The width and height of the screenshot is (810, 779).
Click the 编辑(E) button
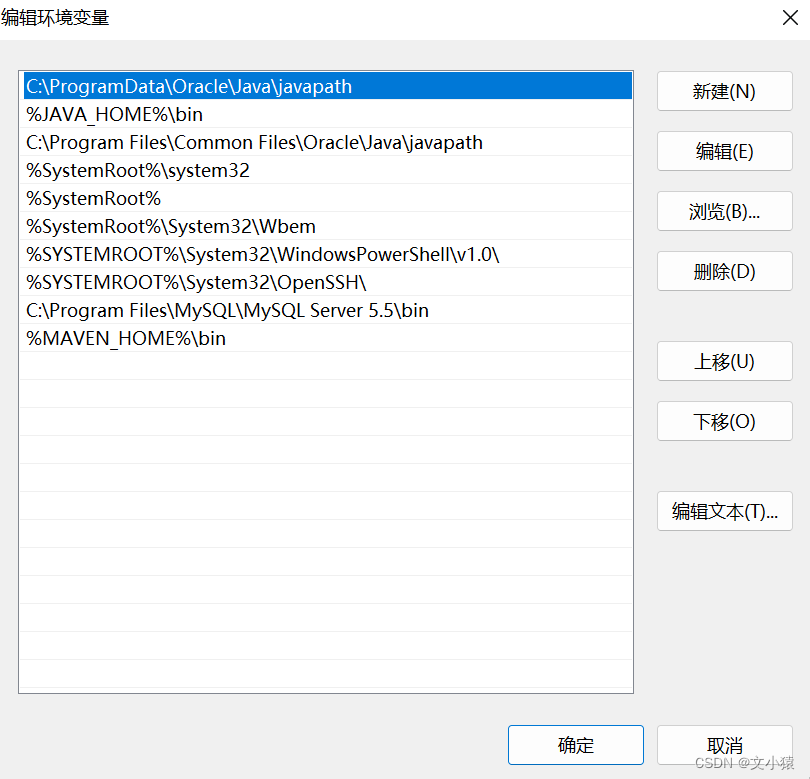[724, 151]
